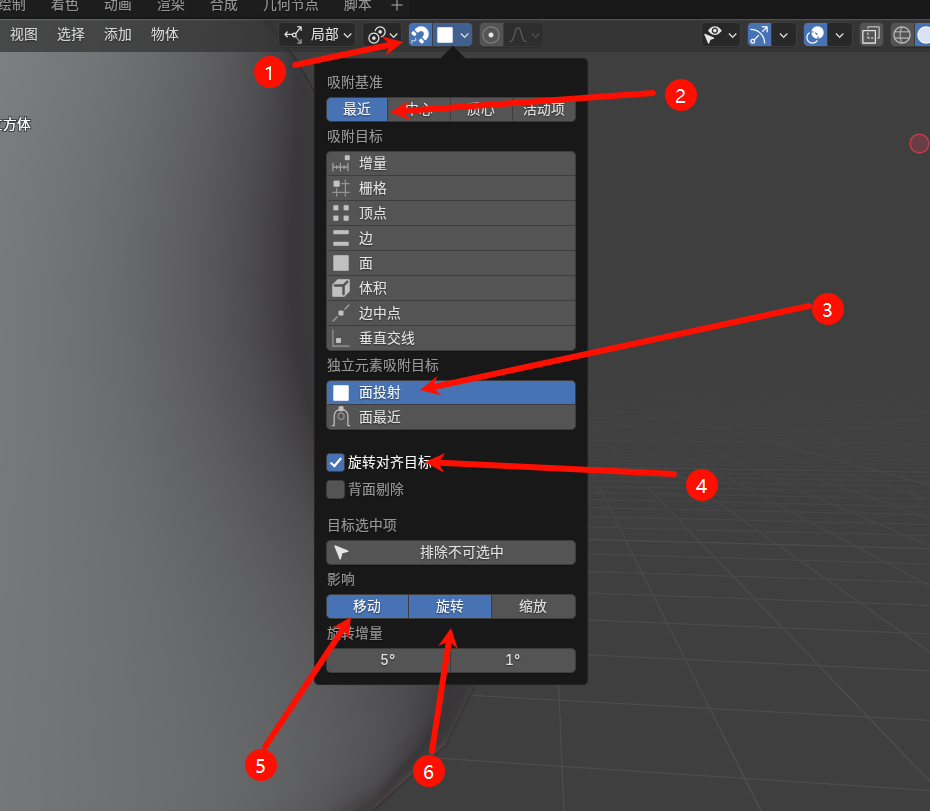Click the 排除不可选中 button

coord(451,552)
